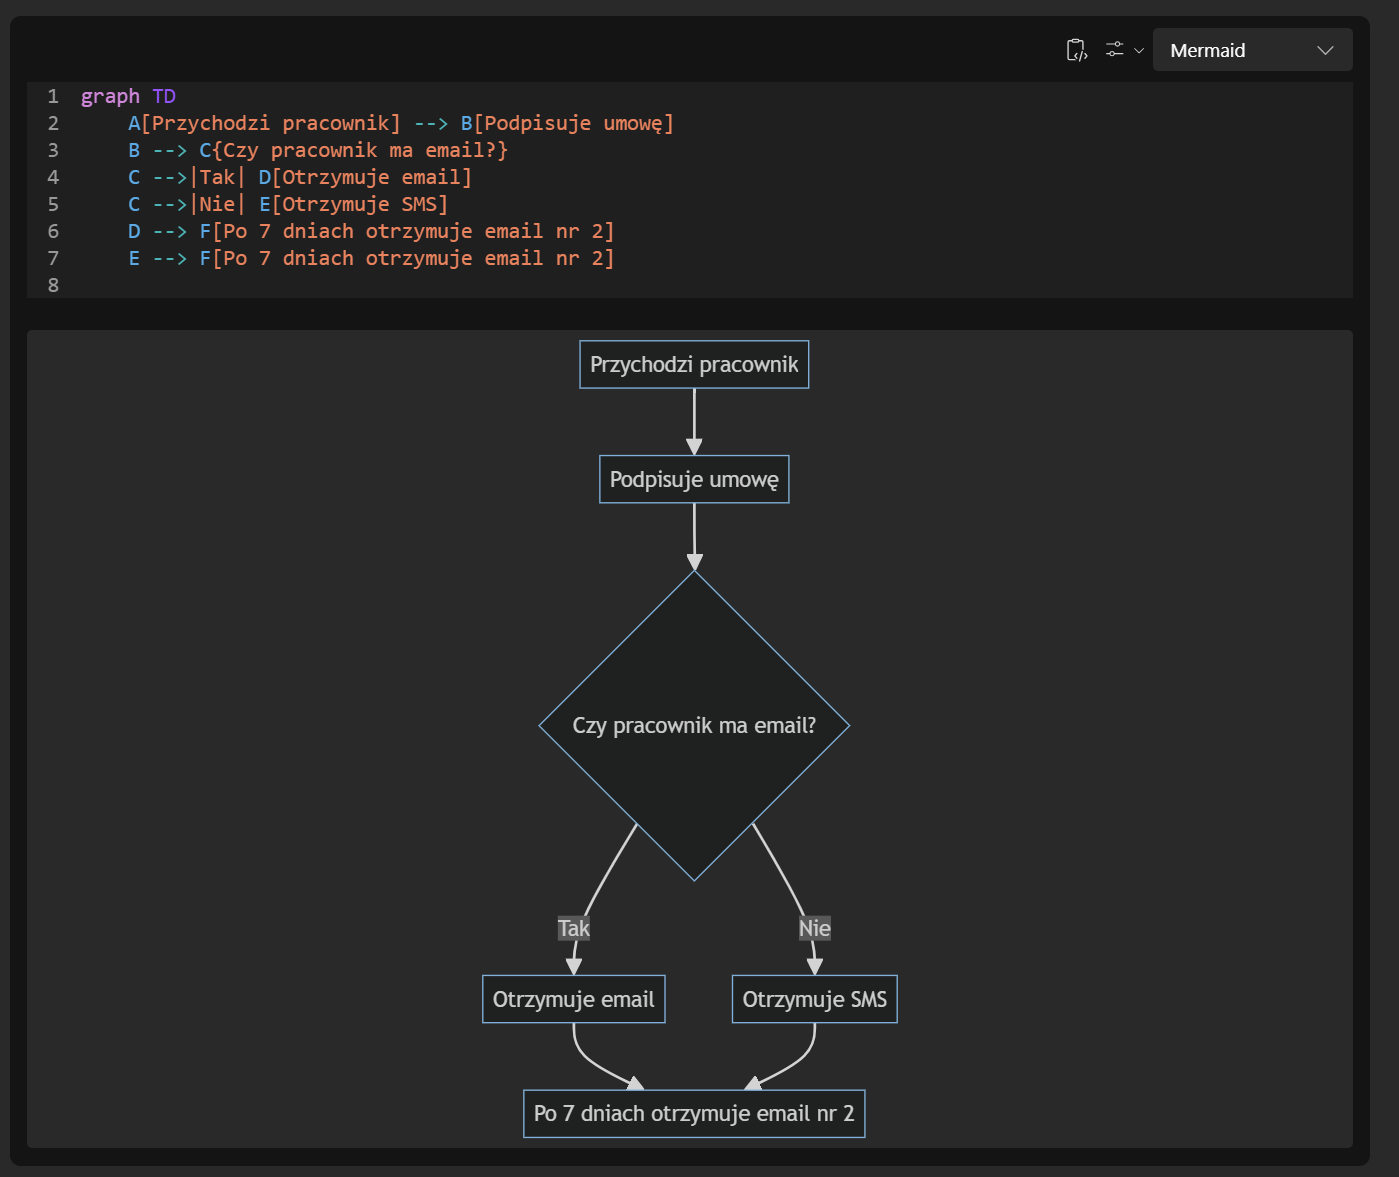Click the F node definition on line 7
The height and width of the screenshot is (1177, 1399).
point(407,258)
